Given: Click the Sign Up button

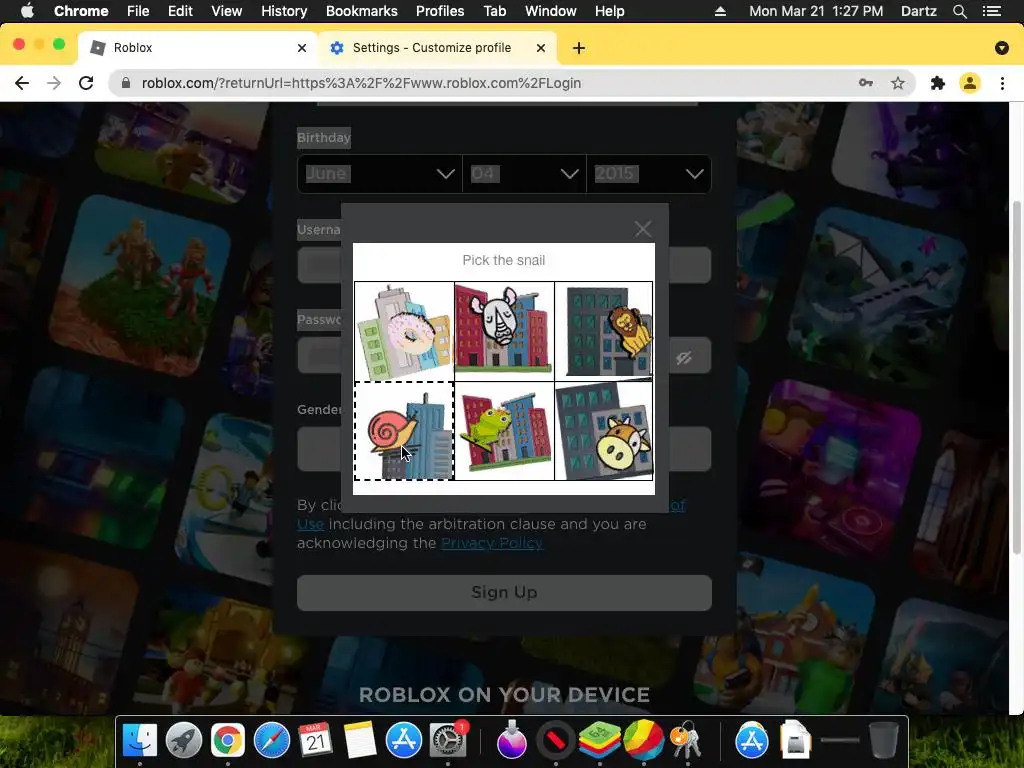Looking at the screenshot, I should [504, 592].
